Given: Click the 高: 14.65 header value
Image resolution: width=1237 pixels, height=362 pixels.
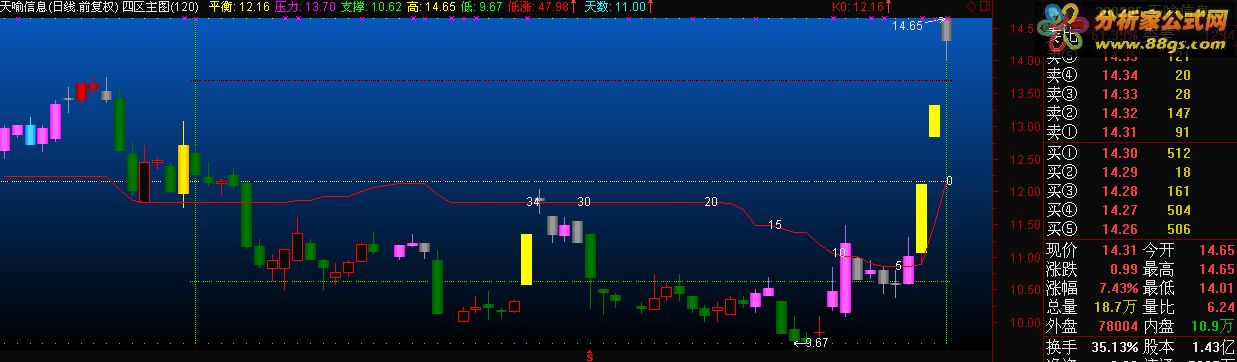Looking at the screenshot, I should click(x=432, y=7).
